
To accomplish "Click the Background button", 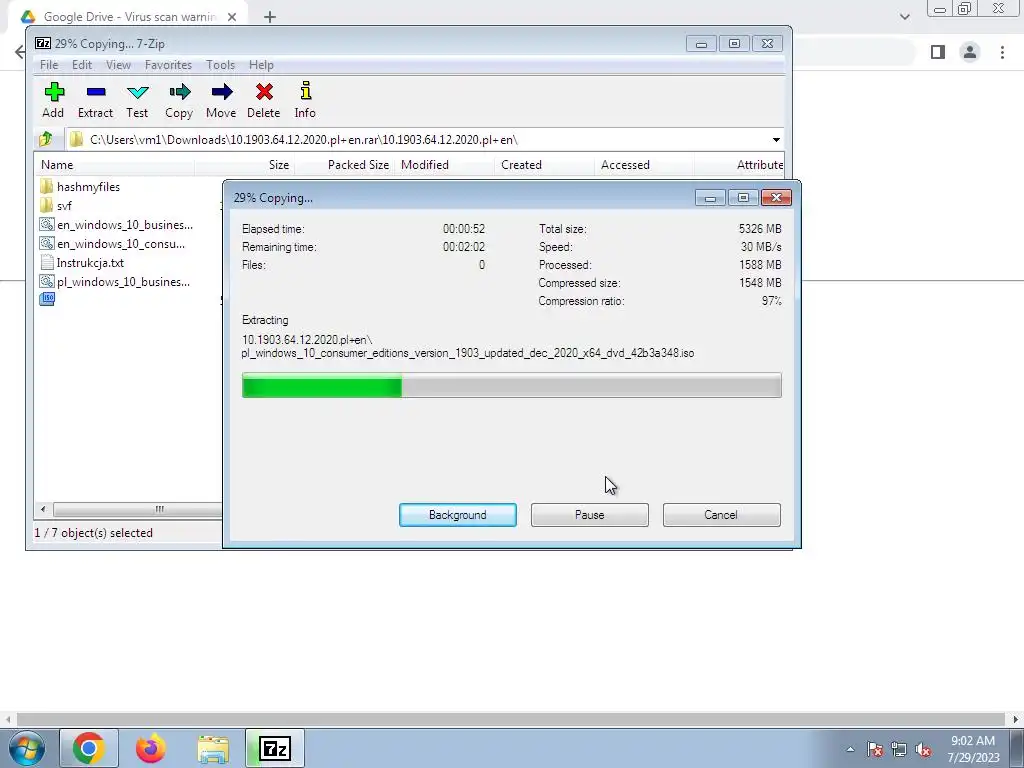I will click(x=458, y=515).
